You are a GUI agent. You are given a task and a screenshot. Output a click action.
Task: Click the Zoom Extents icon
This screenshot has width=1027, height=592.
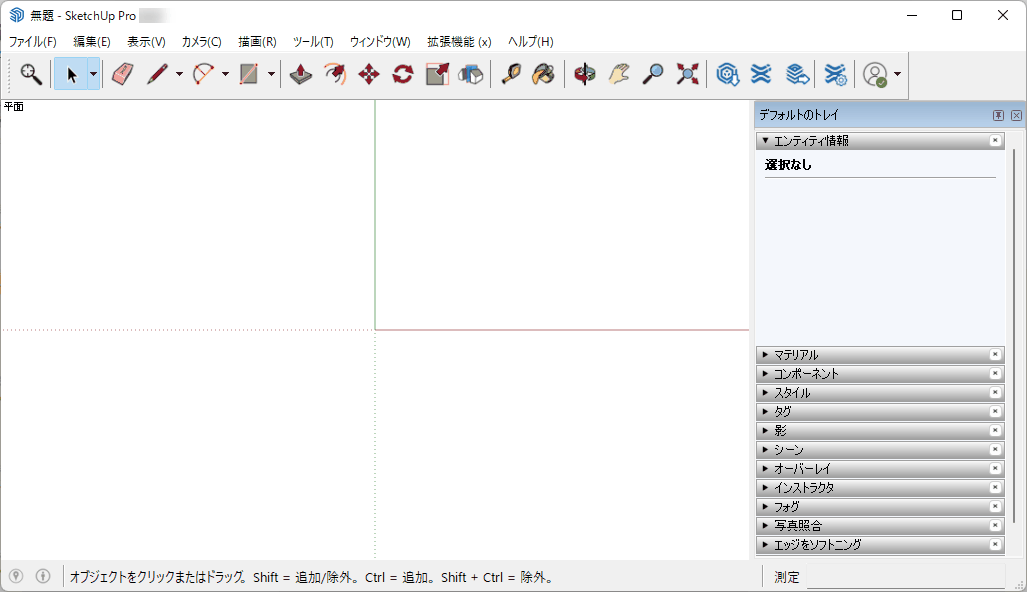pos(687,74)
